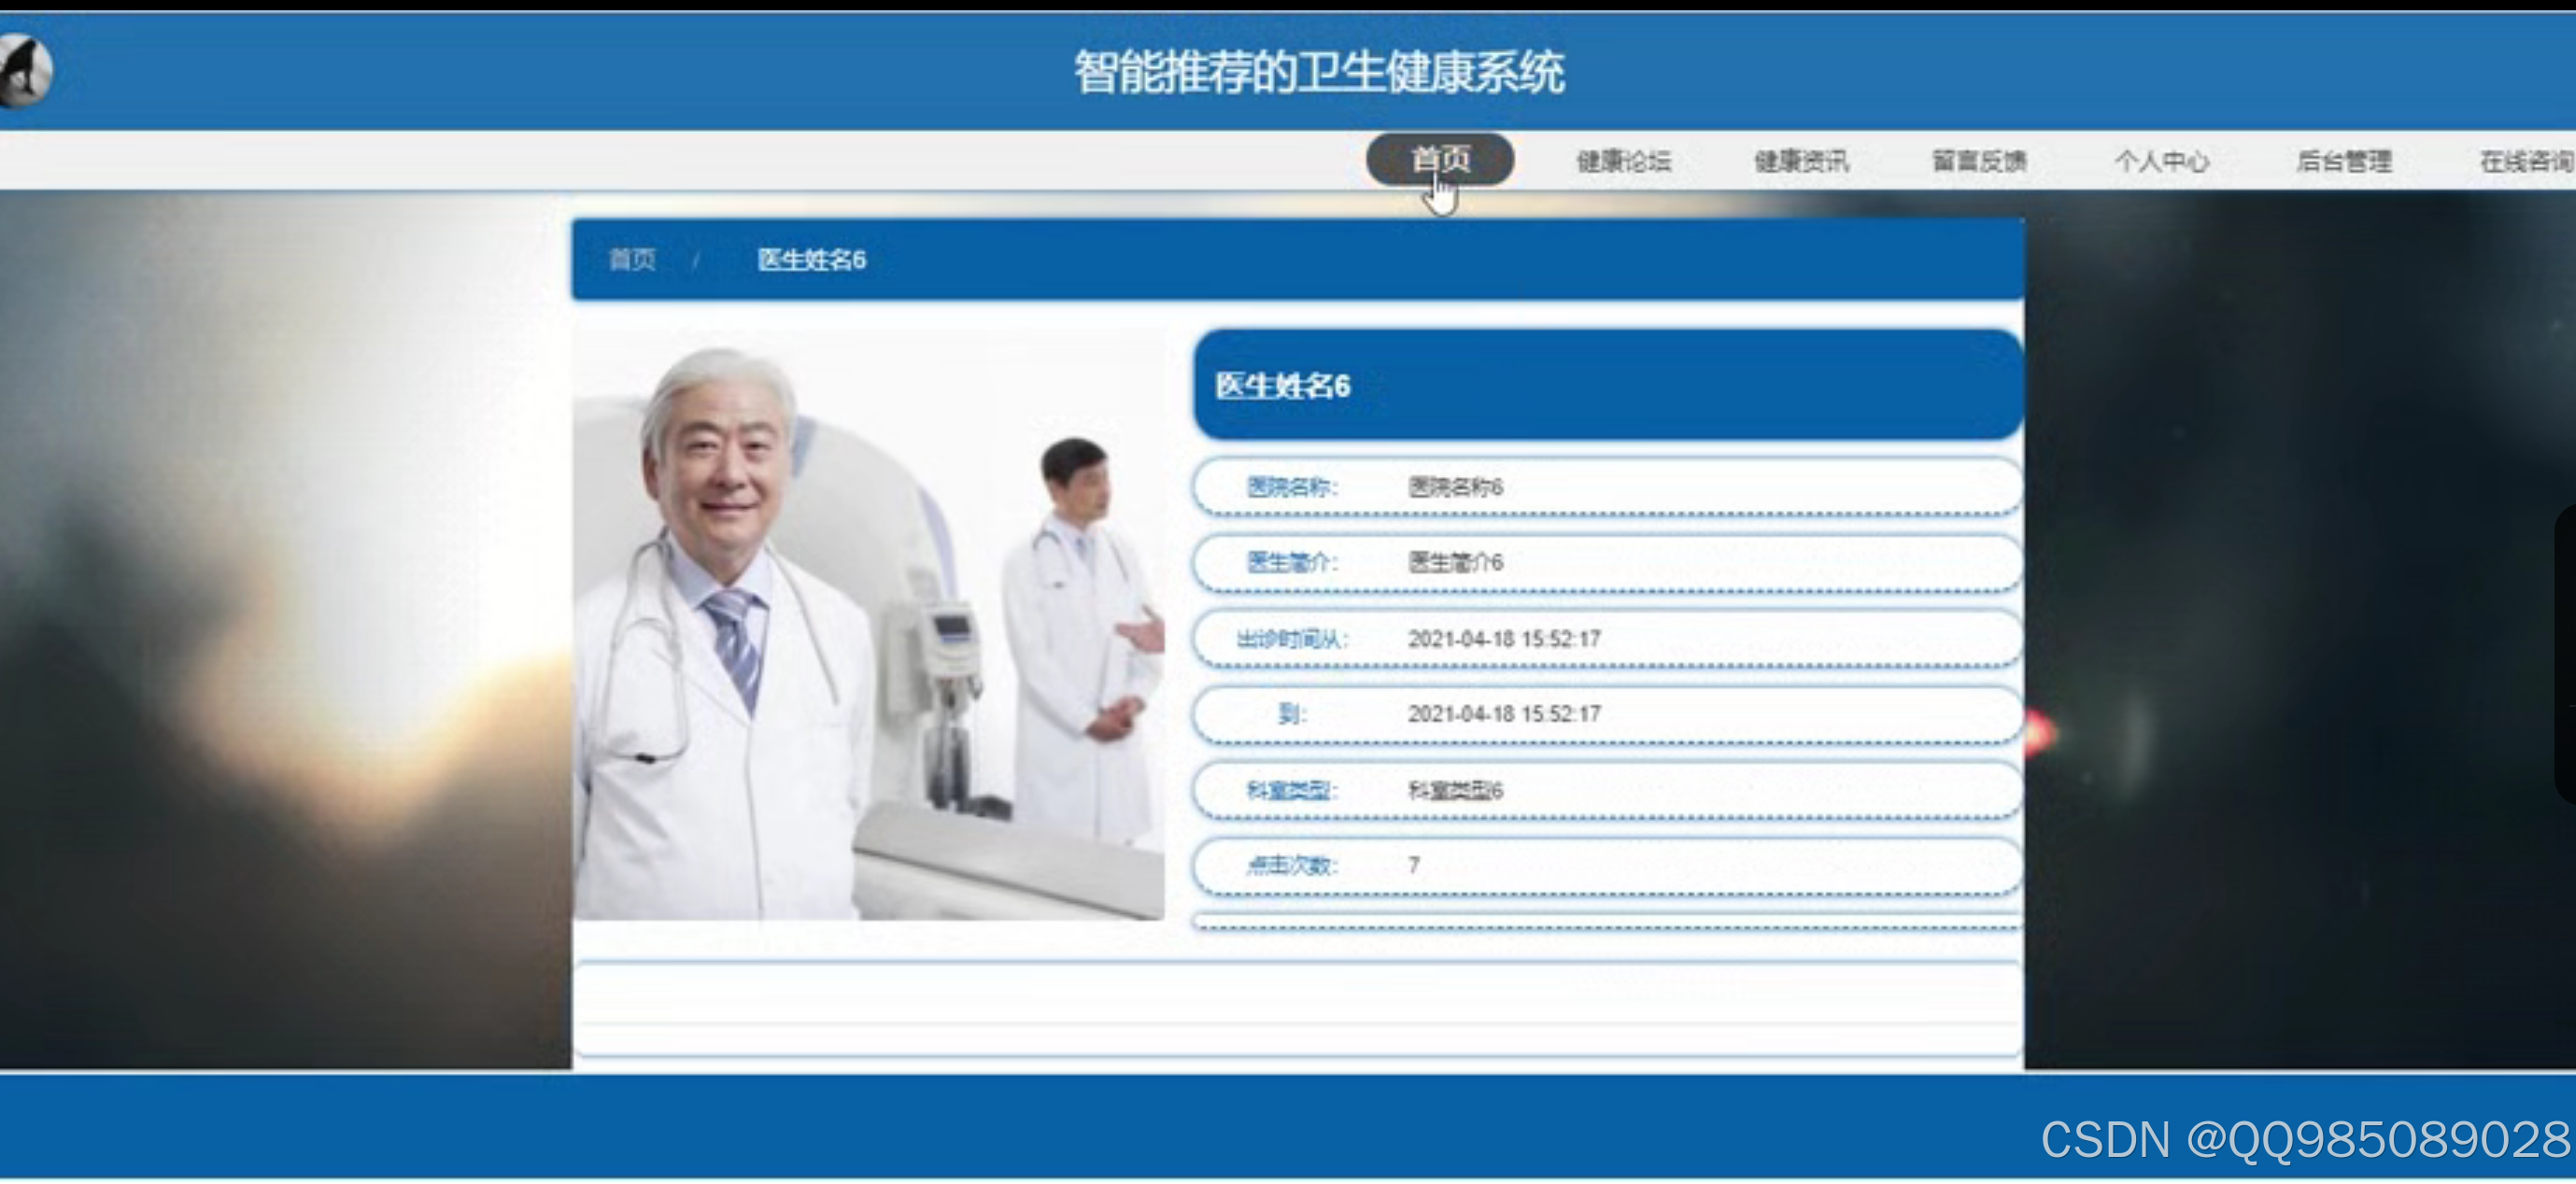This screenshot has height=1184, width=2576.
Task: Go to 个人中心 personal center
Action: [x=2162, y=160]
